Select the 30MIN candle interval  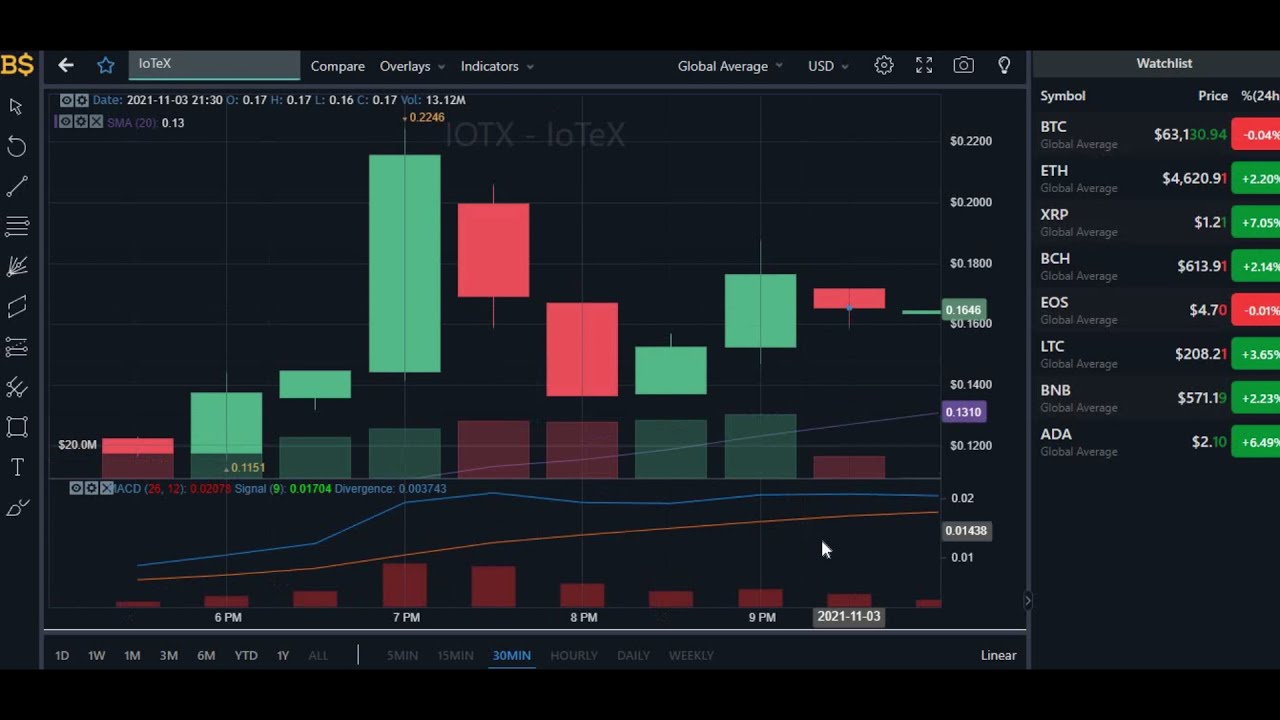click(511, 655)
